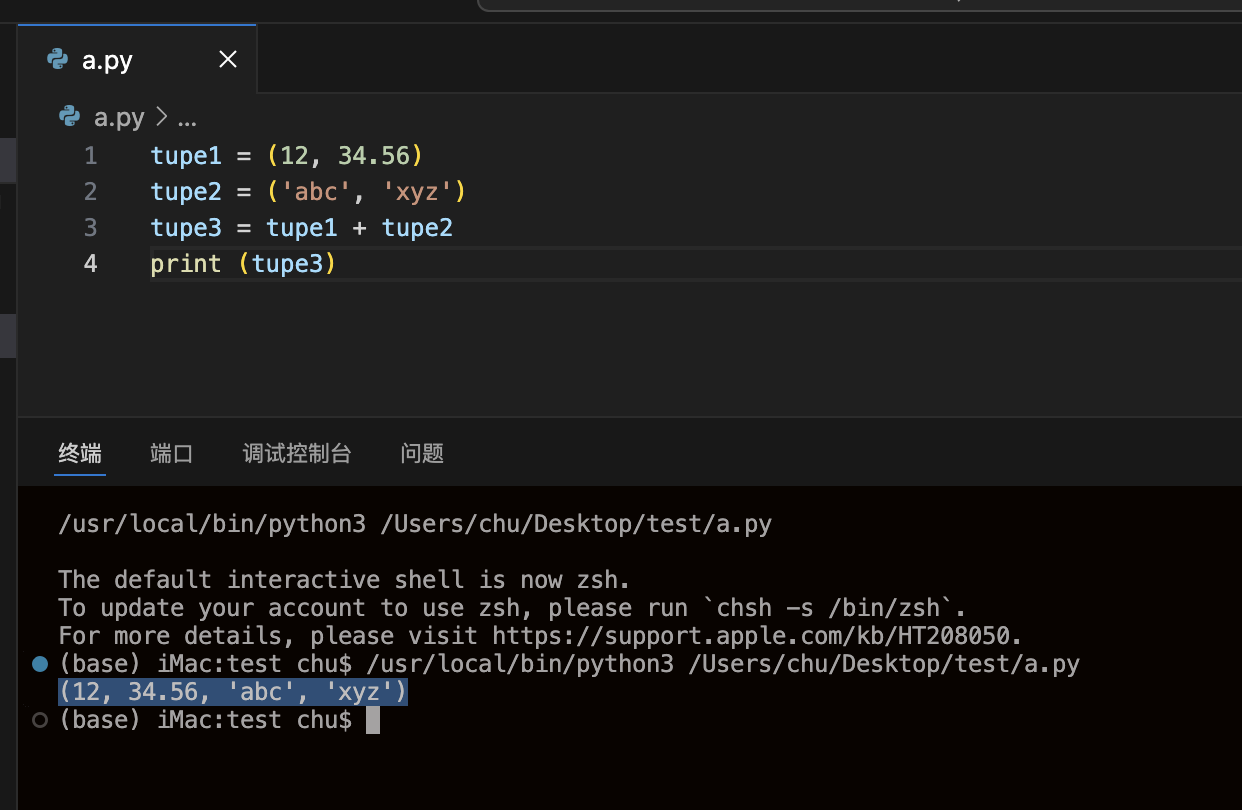Select line 3 via its line number
Viewport: 1242px width, 810px height.
click(91, 227)
